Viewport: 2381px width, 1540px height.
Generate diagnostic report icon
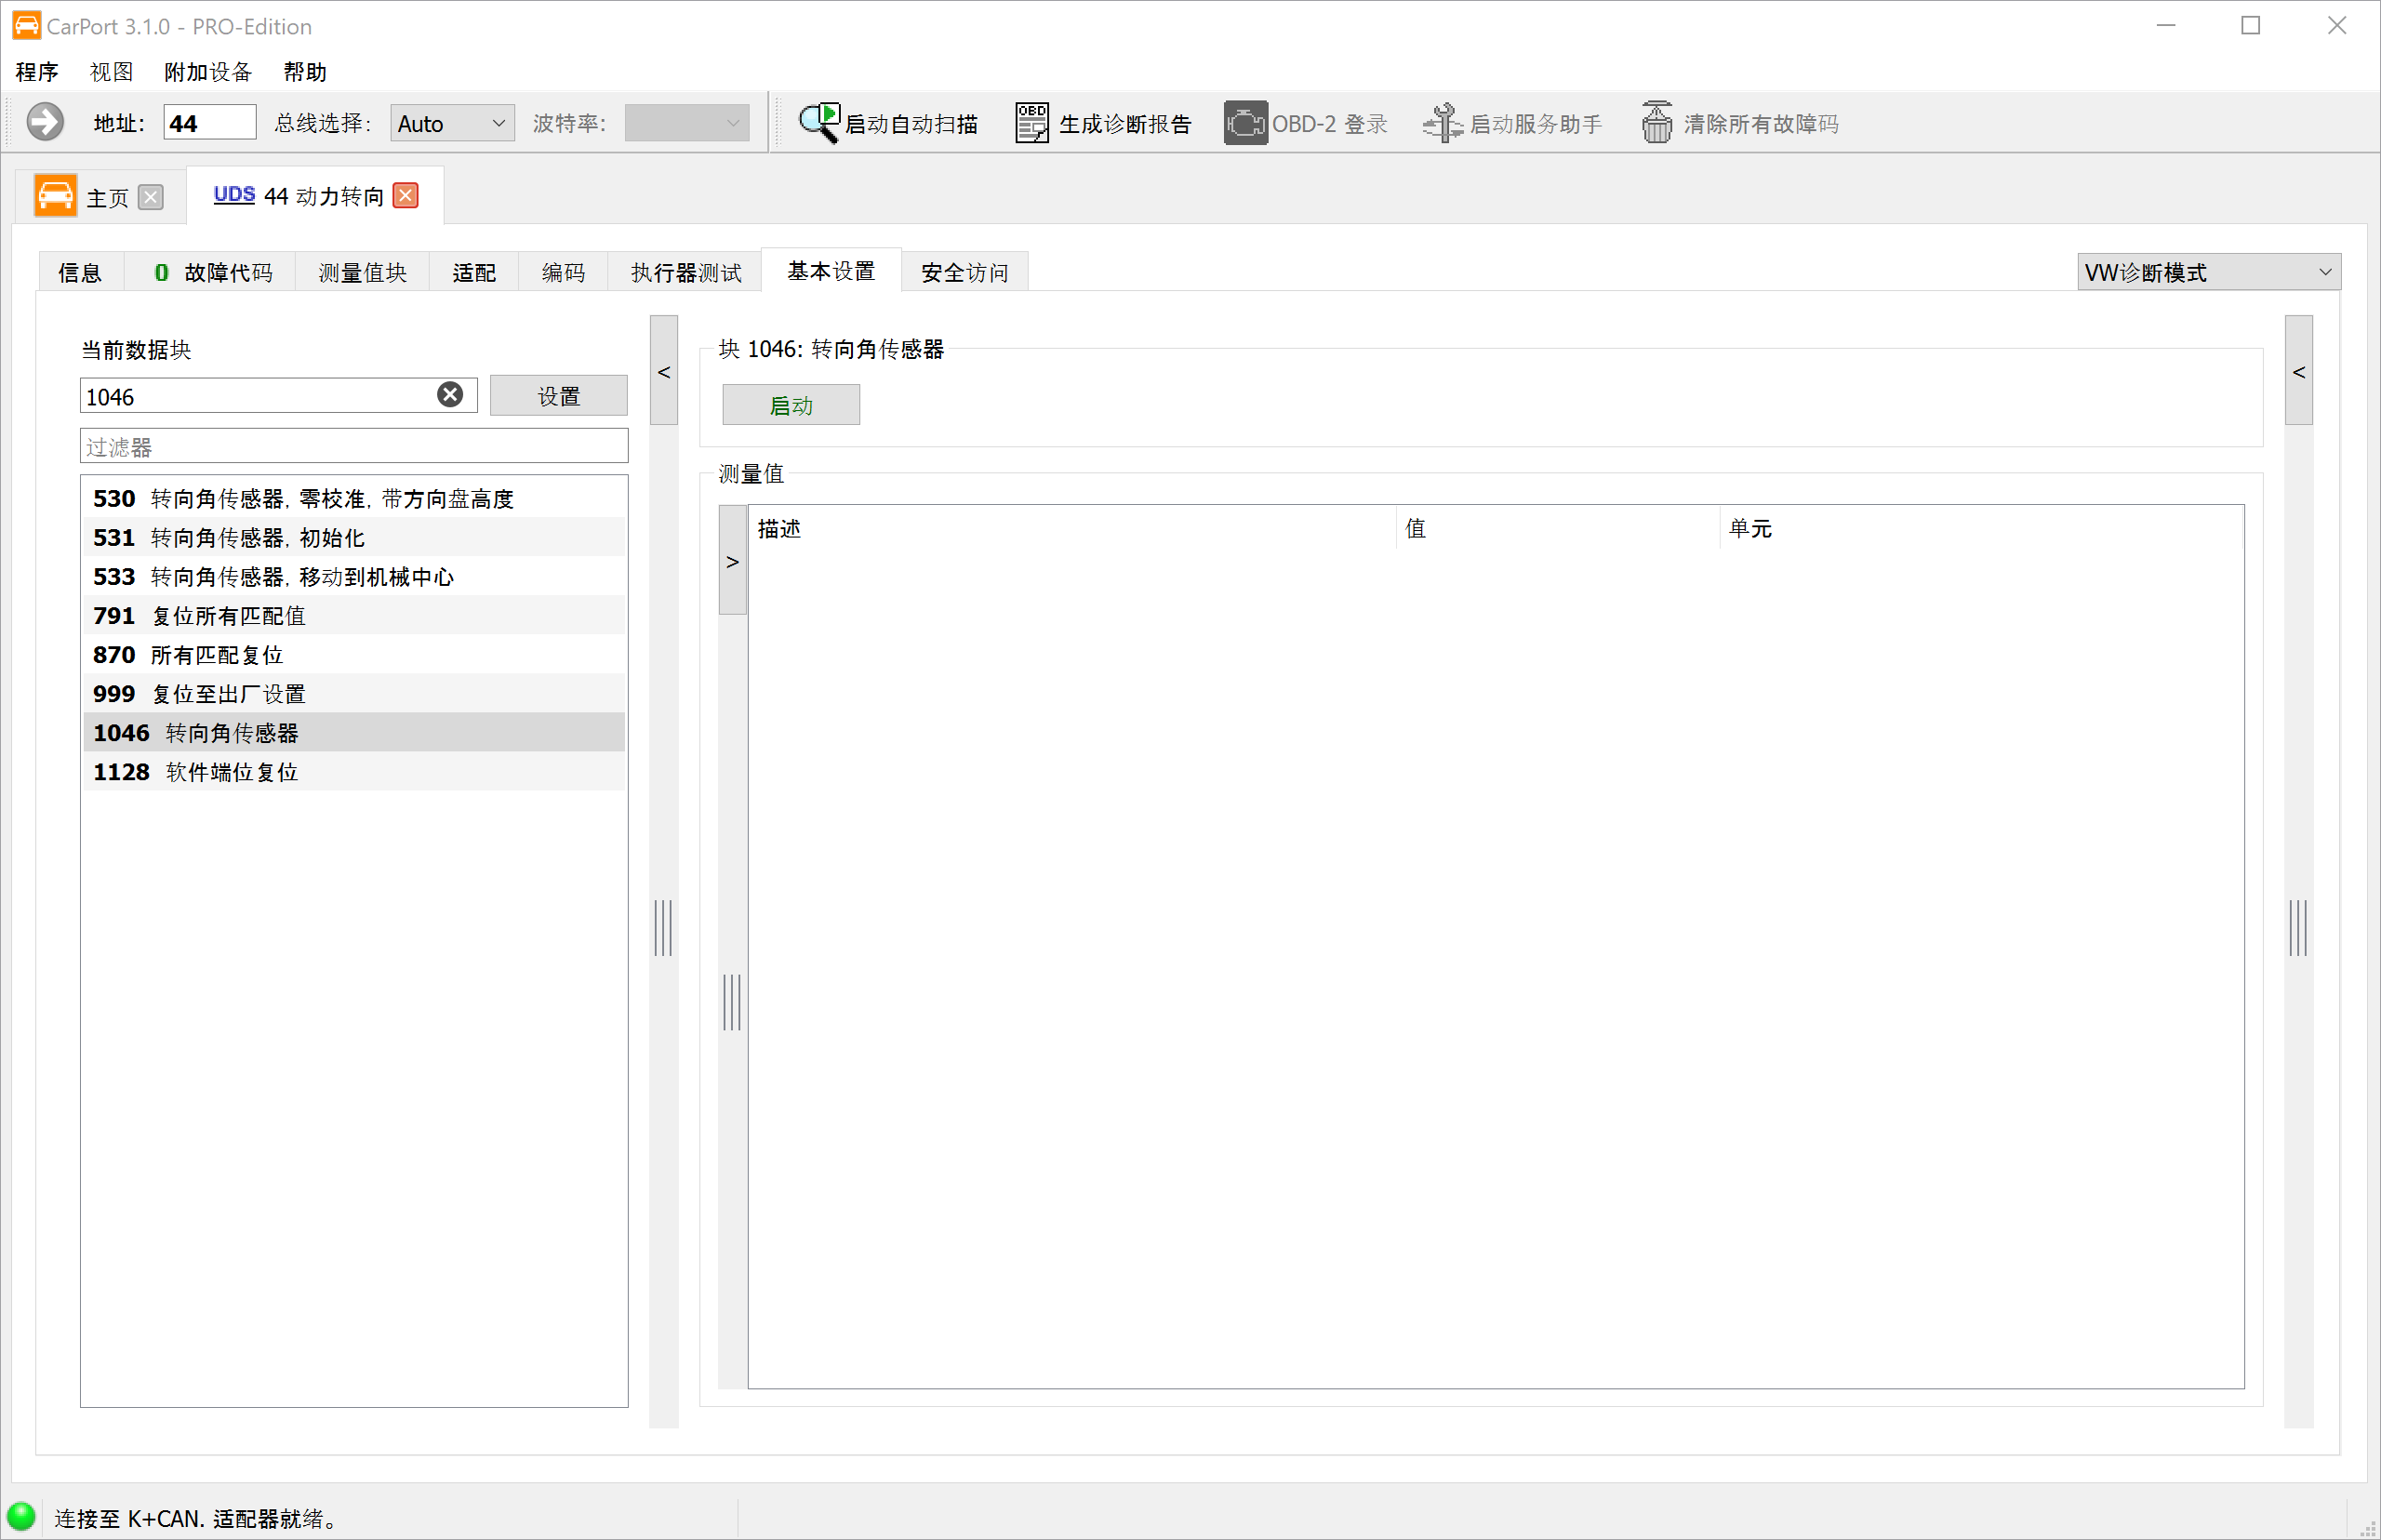(1031, 122)
